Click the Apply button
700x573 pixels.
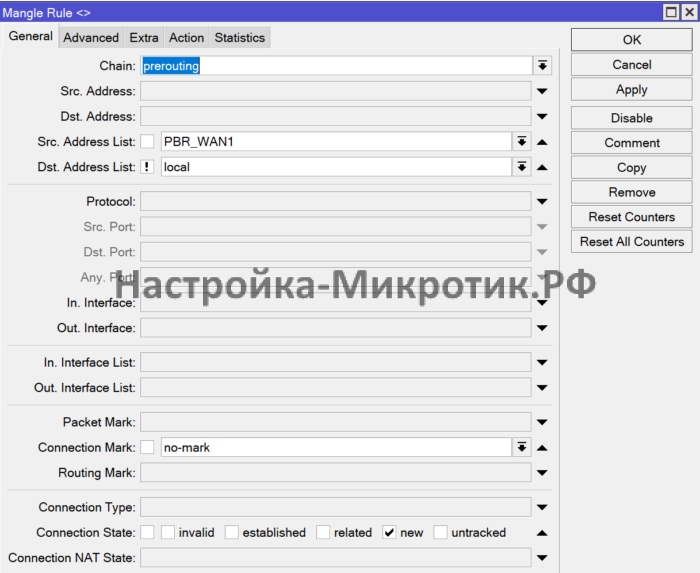tap(631, 89)
